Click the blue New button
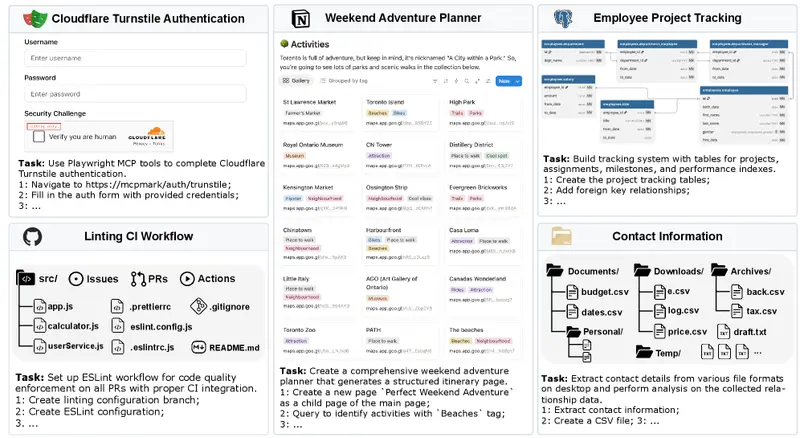Viewport: 800px width, 438px height. 502,80
